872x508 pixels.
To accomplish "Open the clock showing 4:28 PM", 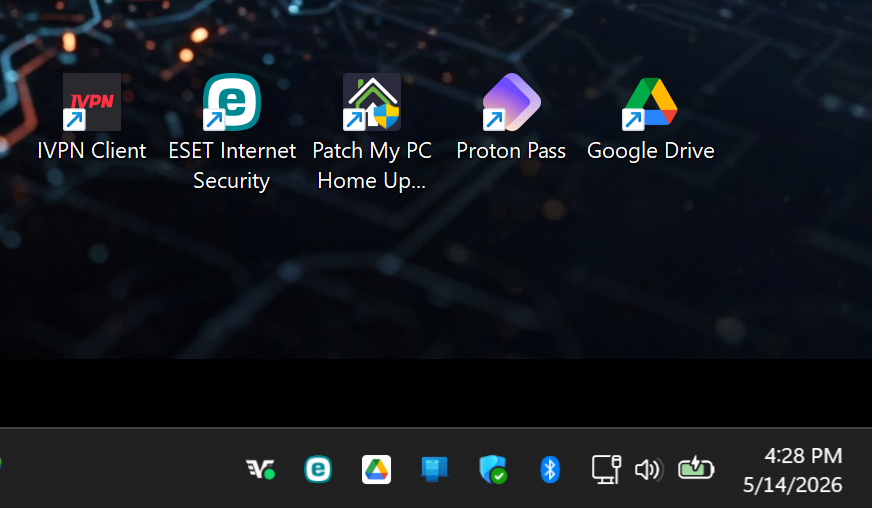I will coord(803,456).
